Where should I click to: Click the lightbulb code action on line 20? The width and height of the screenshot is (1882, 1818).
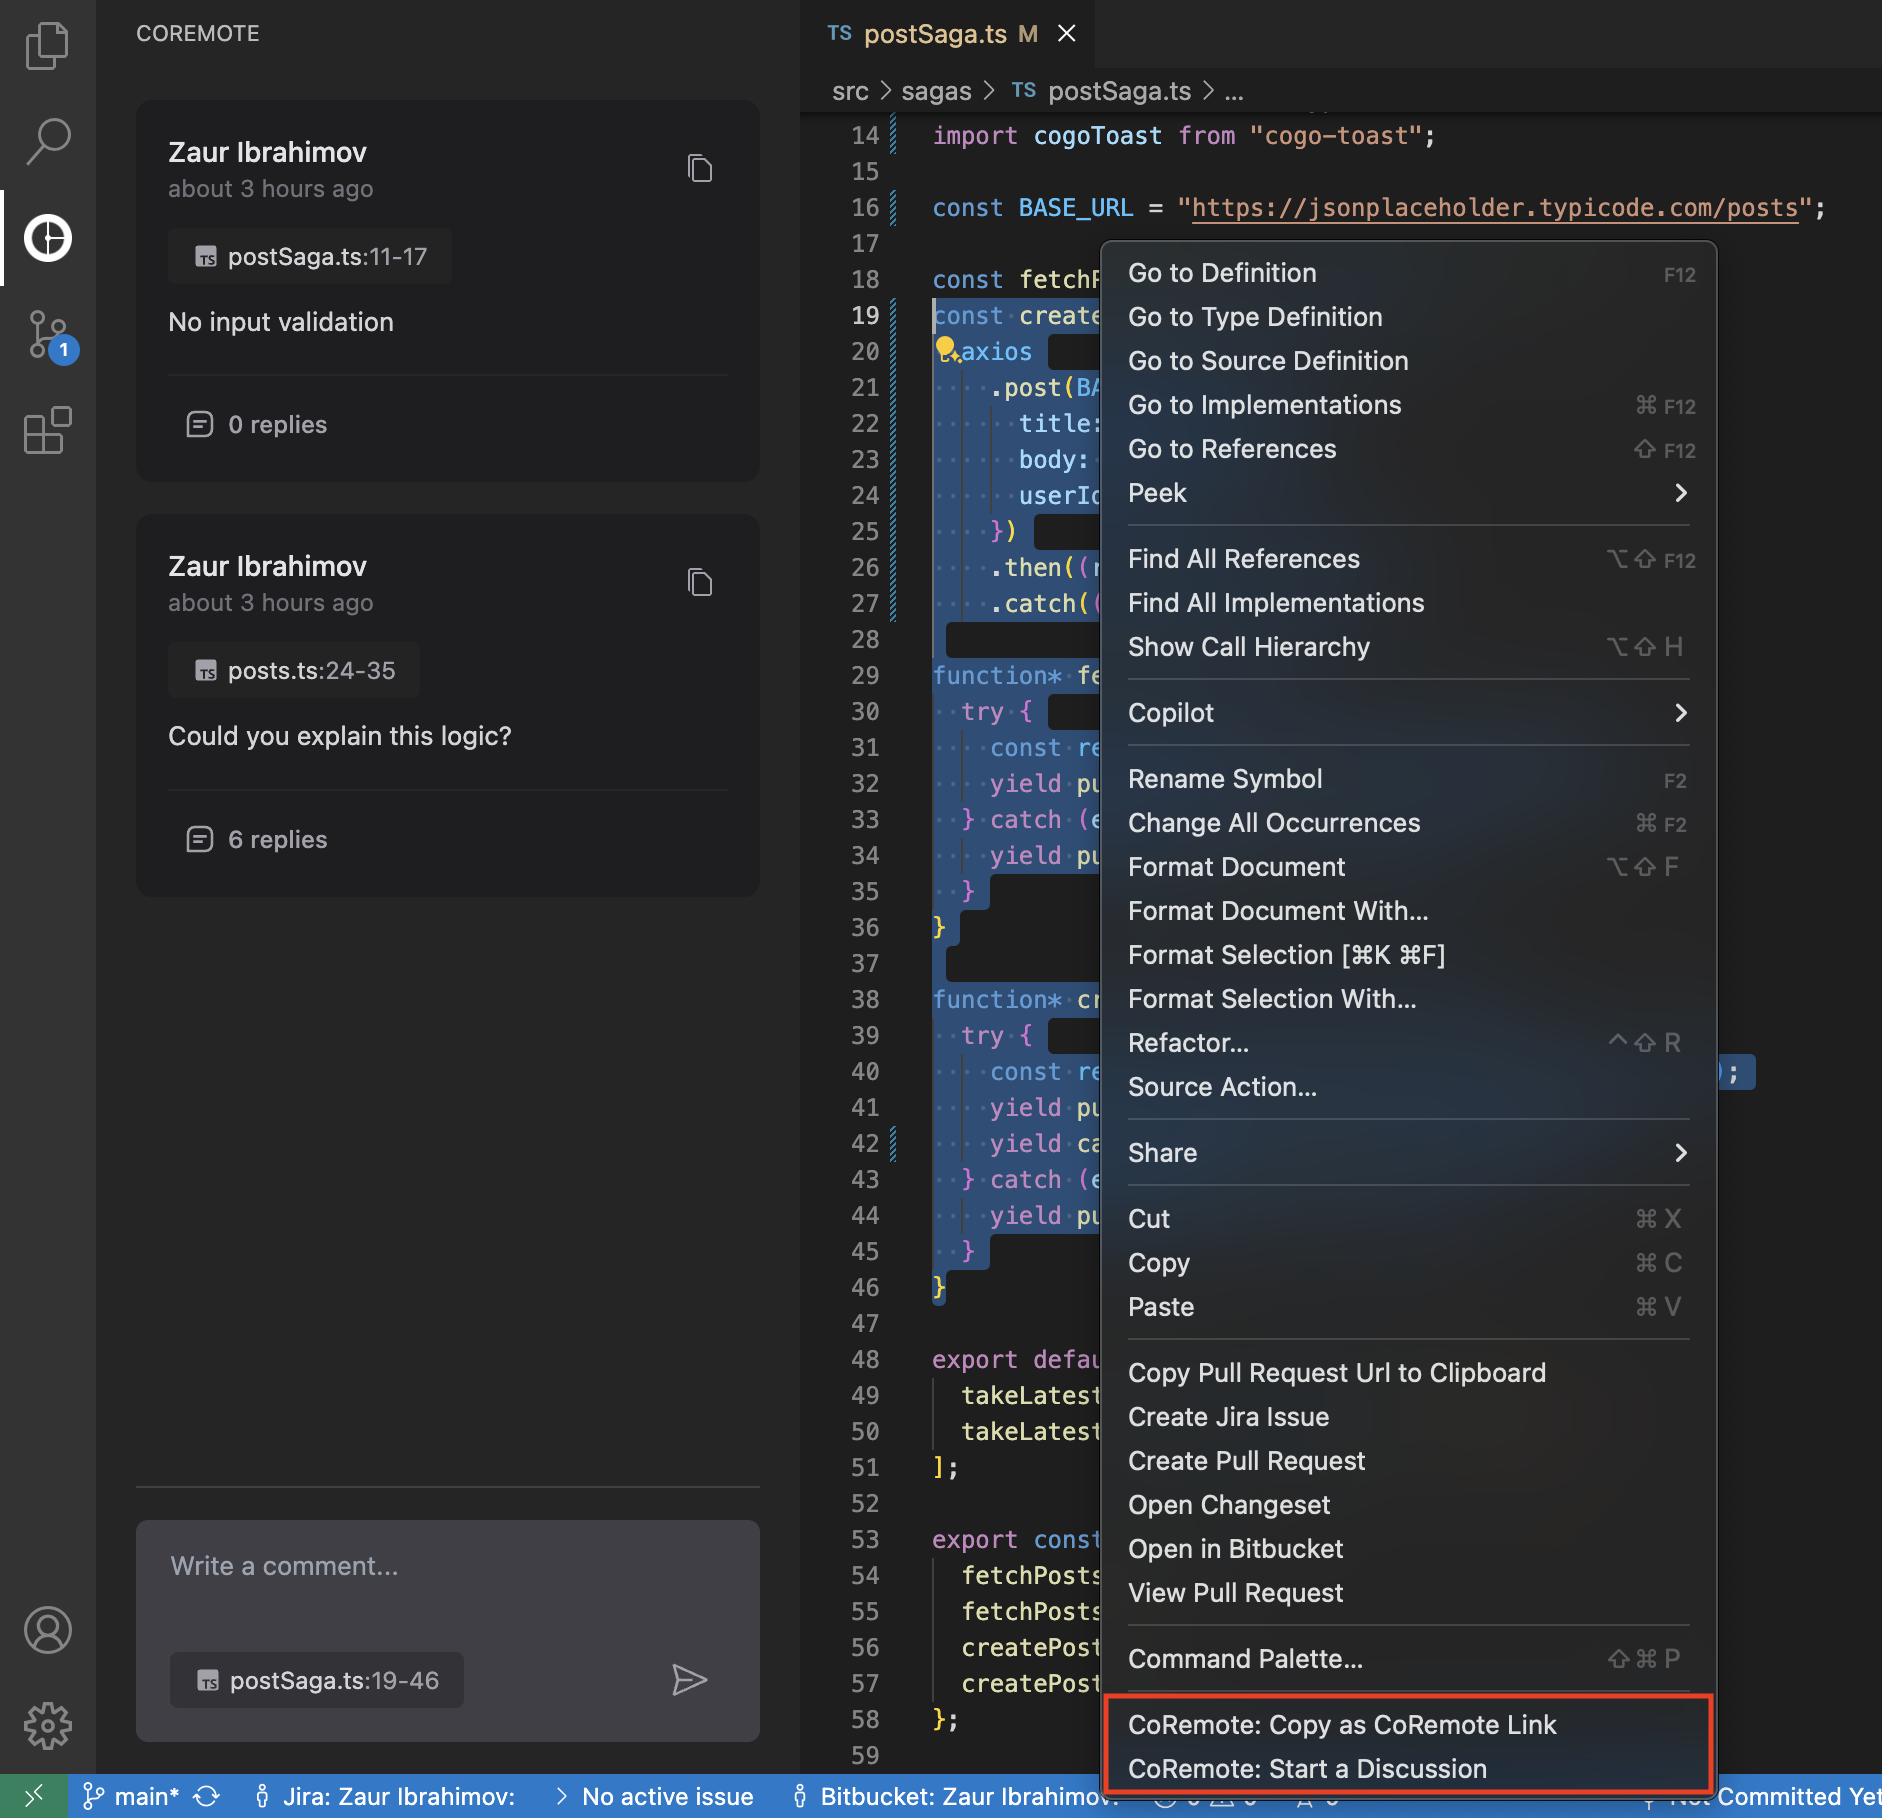tap(946, 350)
